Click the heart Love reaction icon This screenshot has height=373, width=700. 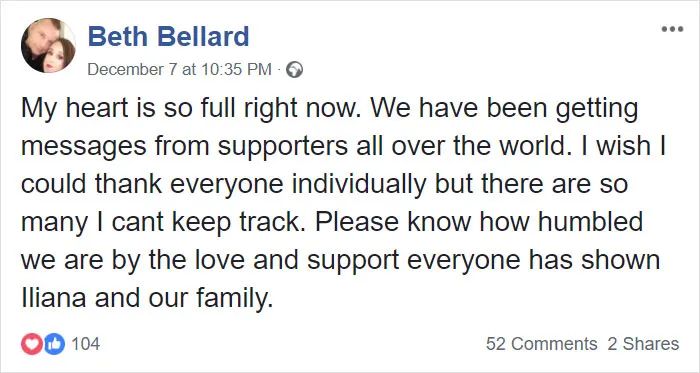pyautogui.click(x=32, y=344)
